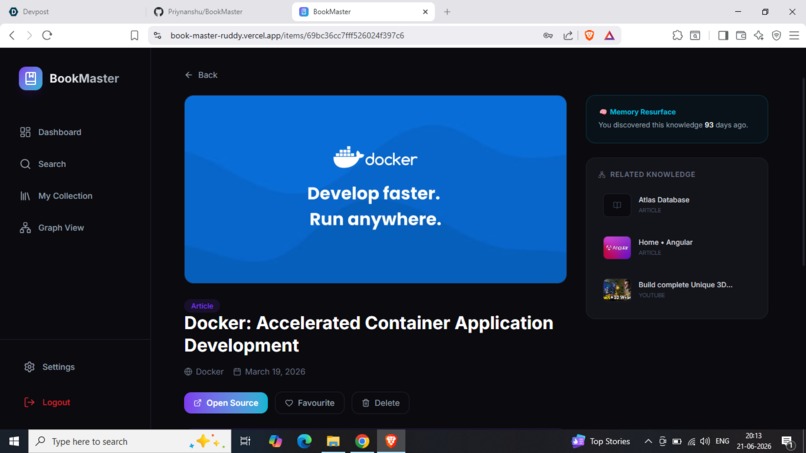The width and height of the screenshot is (806, 453).
Task: Reload the page
Action: click(x=47, y=35)
